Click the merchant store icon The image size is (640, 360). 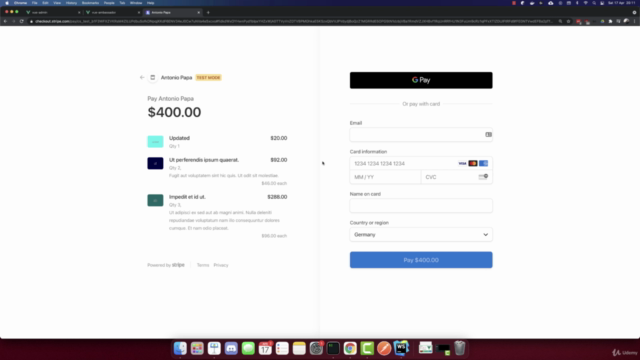point(153,78)
